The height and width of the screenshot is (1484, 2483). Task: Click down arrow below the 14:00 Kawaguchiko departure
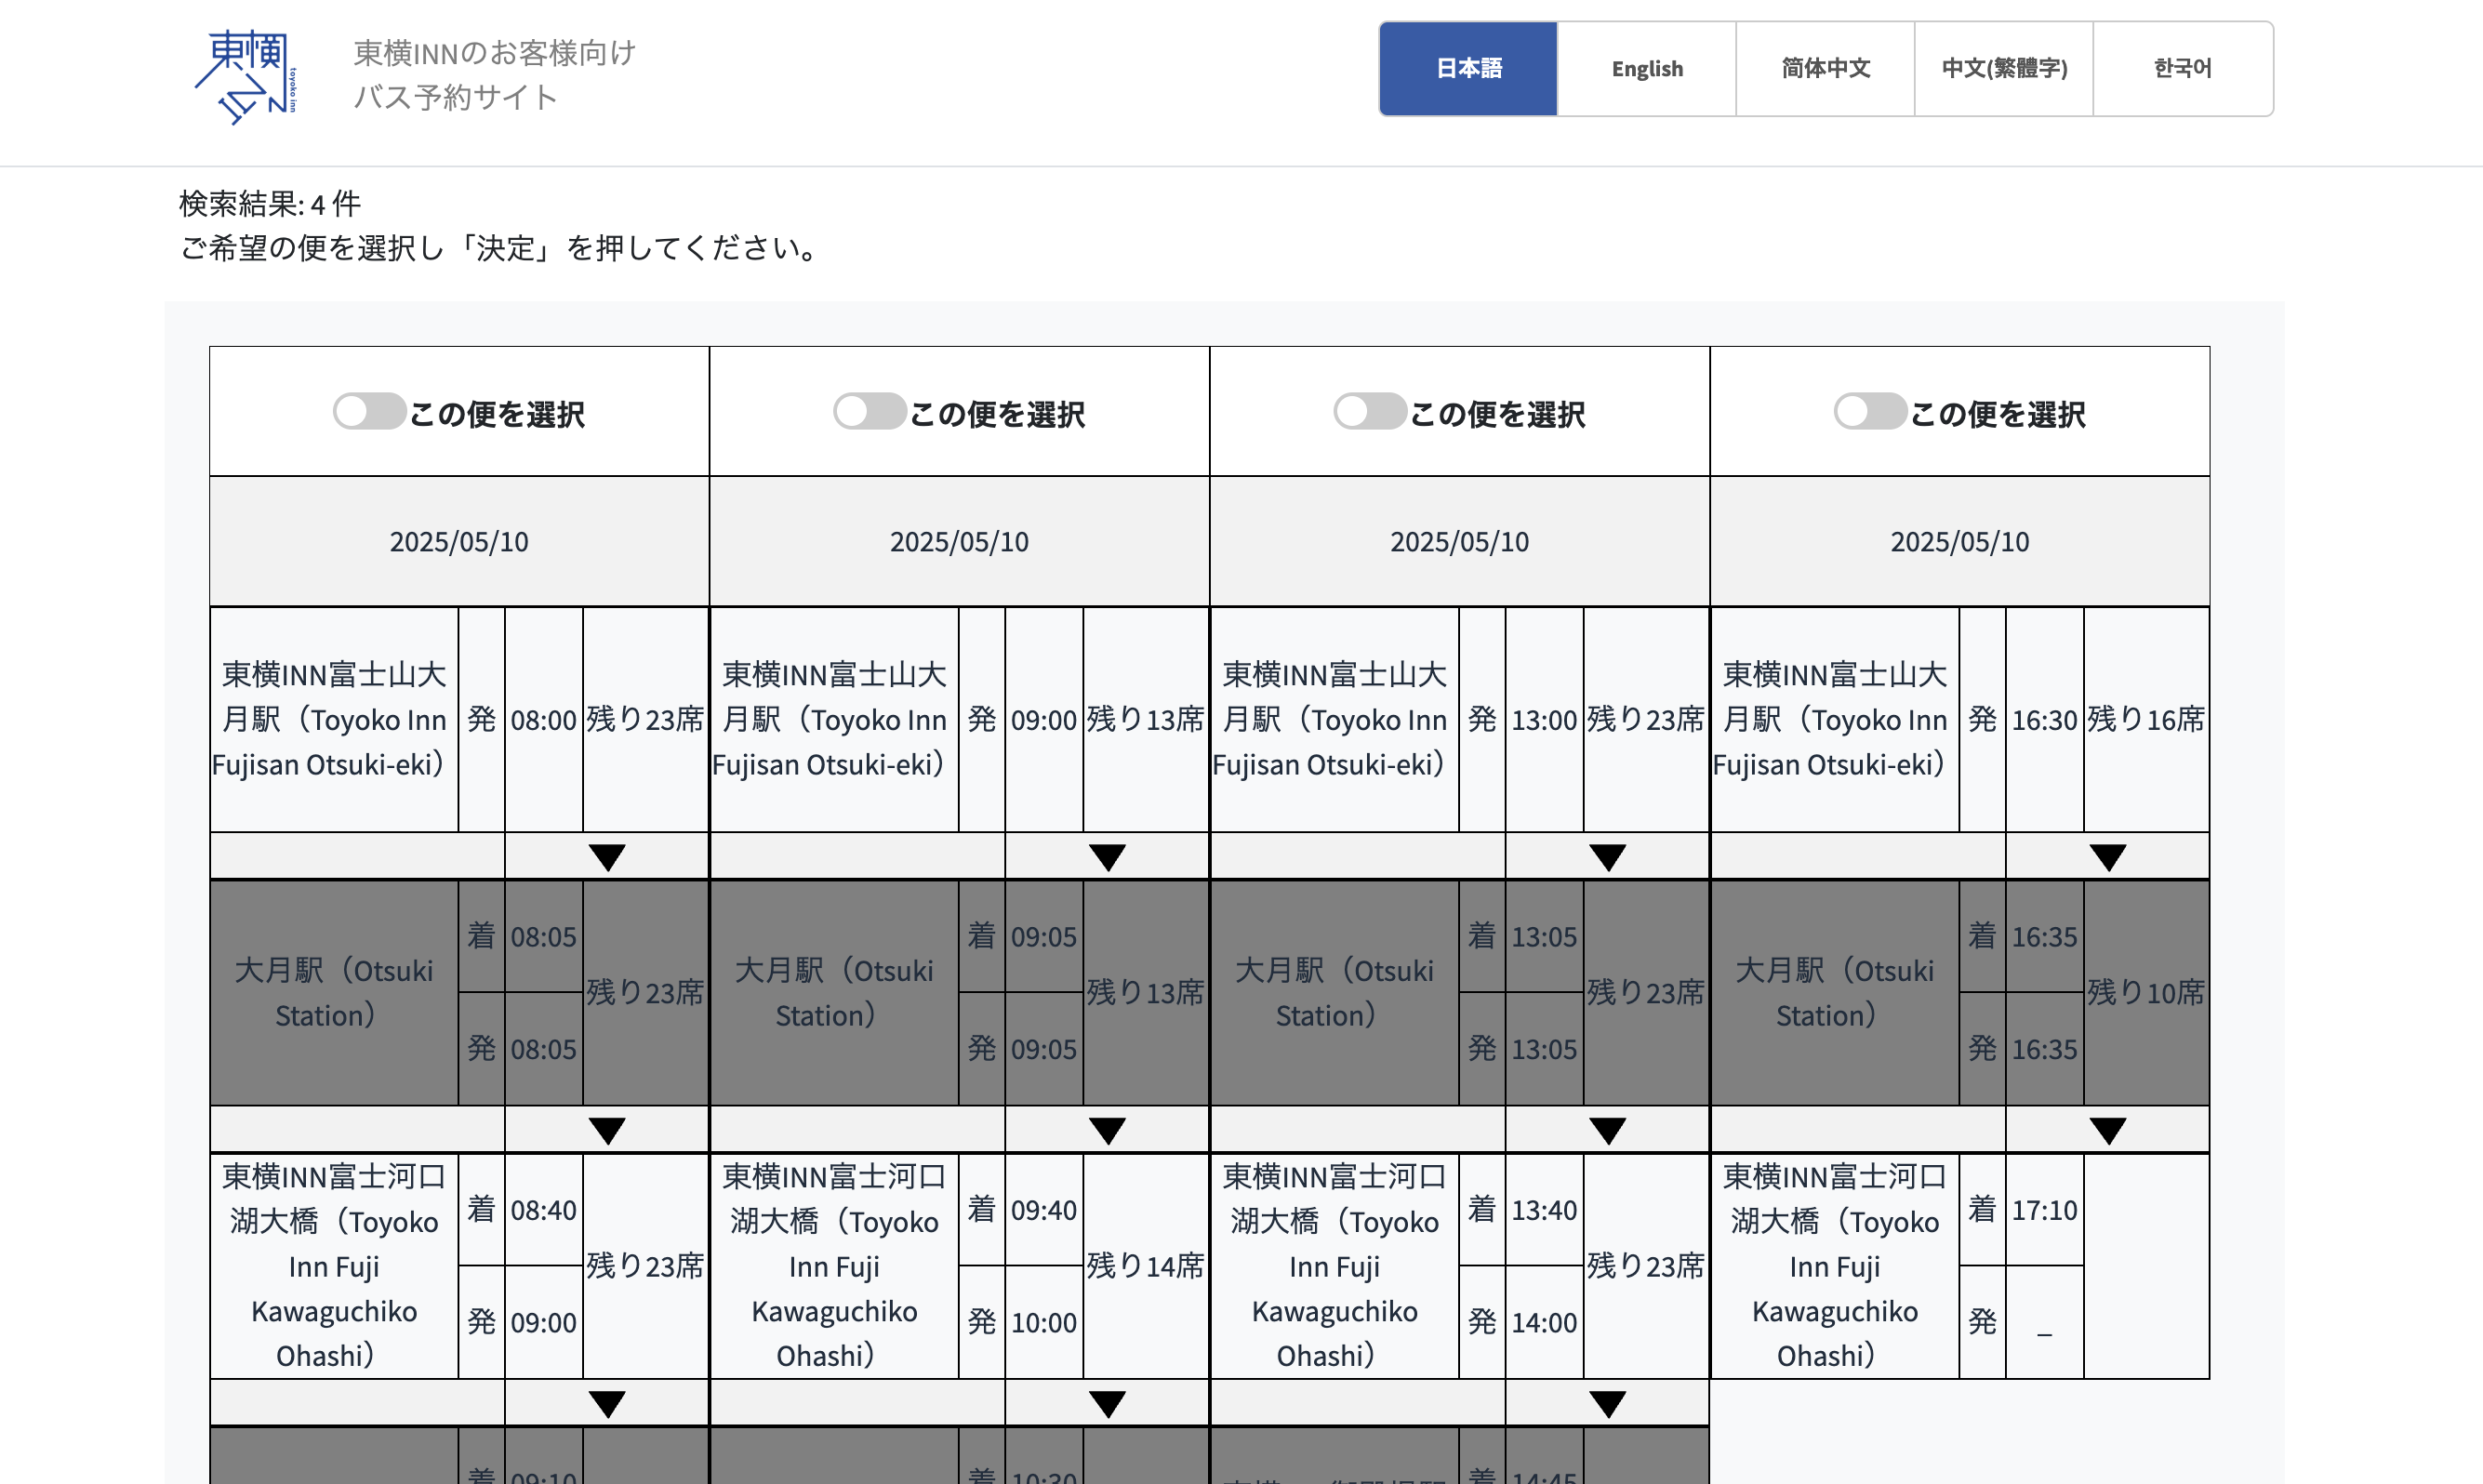point(1607,1404)
